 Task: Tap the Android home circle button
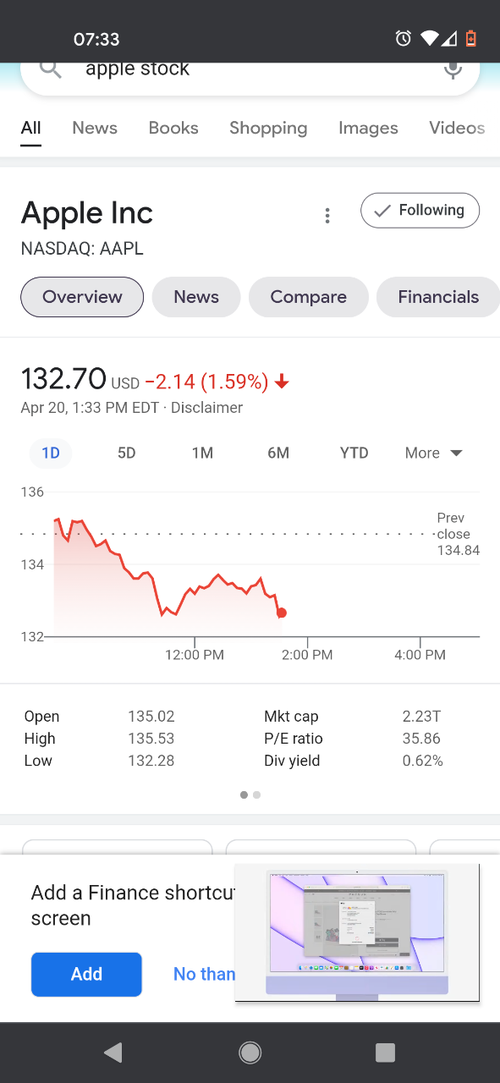(250, 1053)
